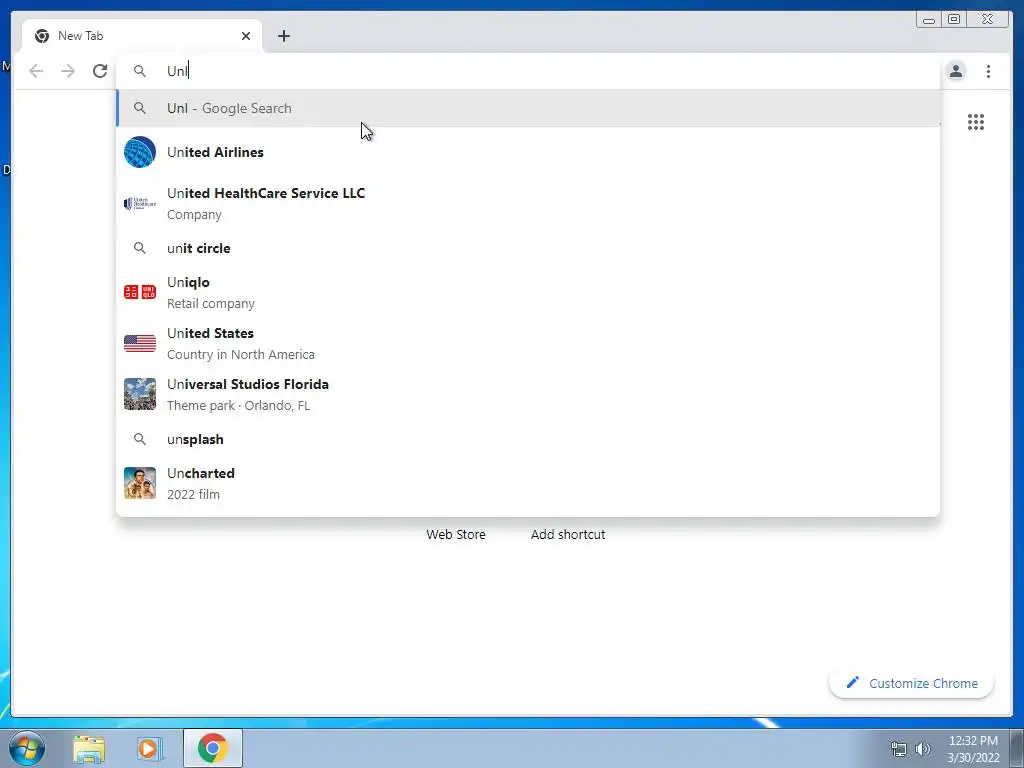Select the Uniqlo retail company suggestion
The image size is (1024, 768).
coord(528,292)
